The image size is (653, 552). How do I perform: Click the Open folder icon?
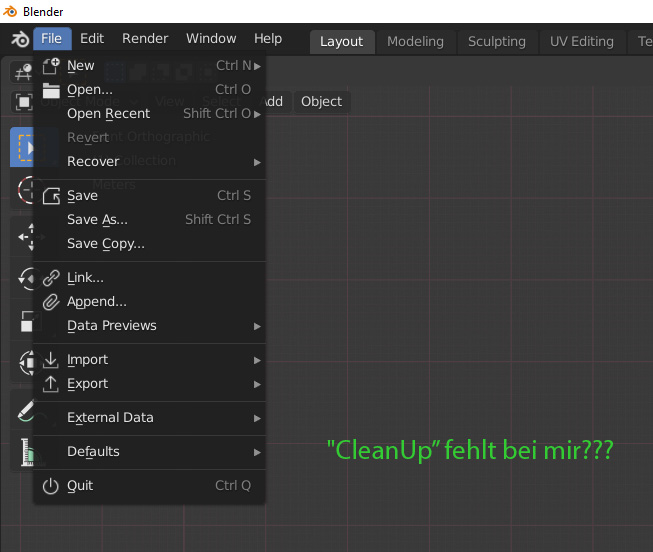pyautogui.click(x=51, y=90)
